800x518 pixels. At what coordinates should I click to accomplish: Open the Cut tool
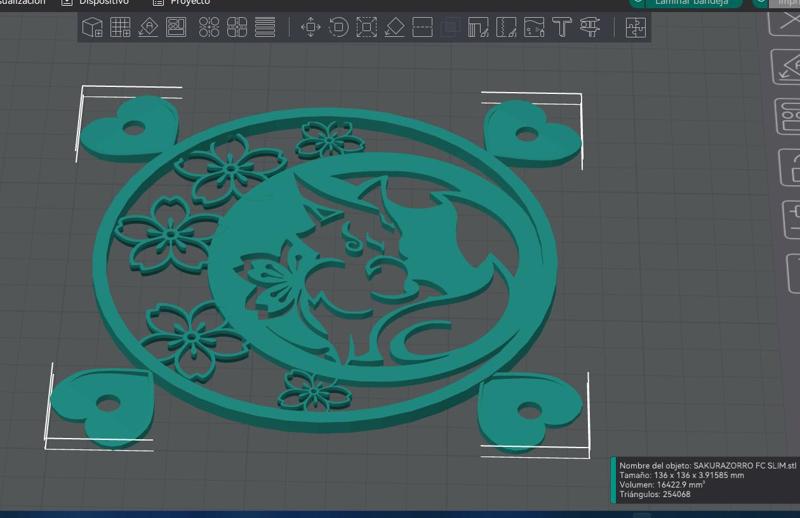[x=423, y=28]
